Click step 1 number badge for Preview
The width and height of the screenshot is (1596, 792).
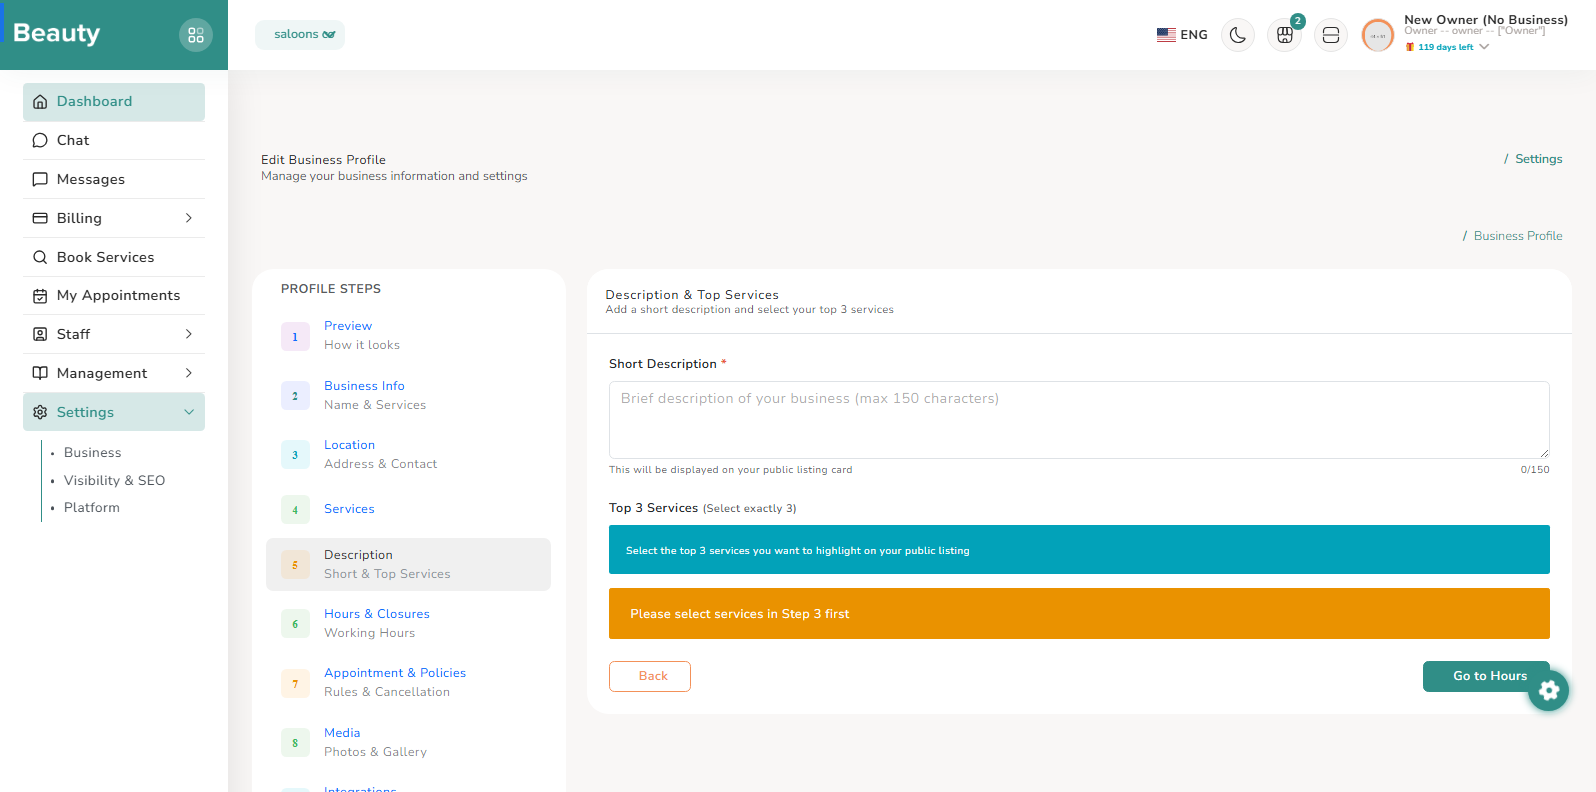click(x=295, y=337)
